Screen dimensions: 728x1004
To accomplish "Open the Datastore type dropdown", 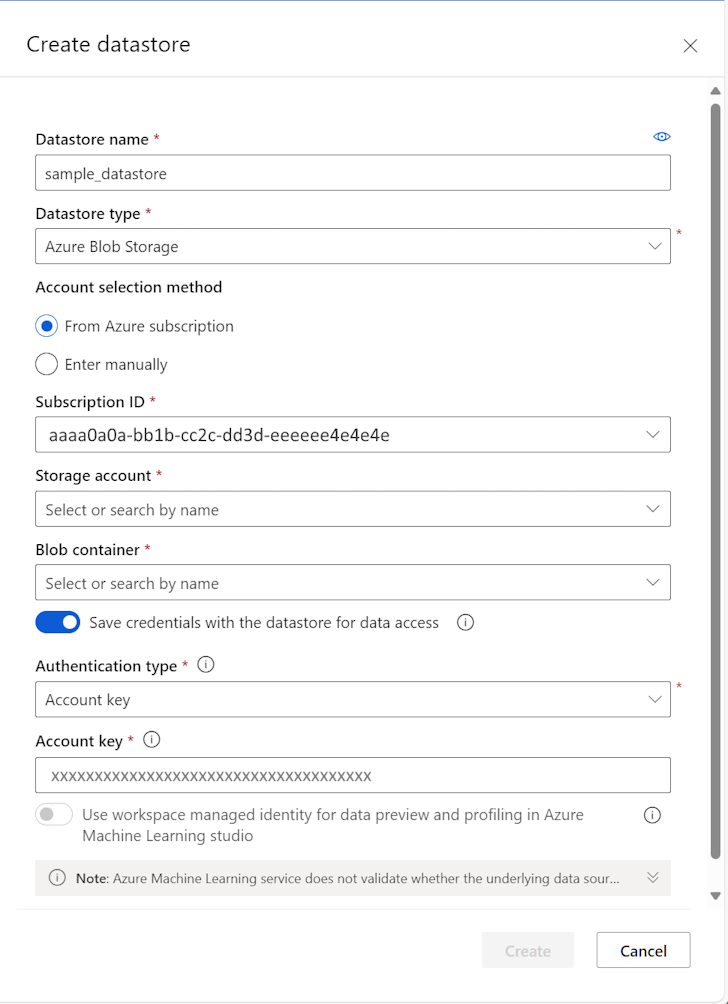I will (352, 246).
